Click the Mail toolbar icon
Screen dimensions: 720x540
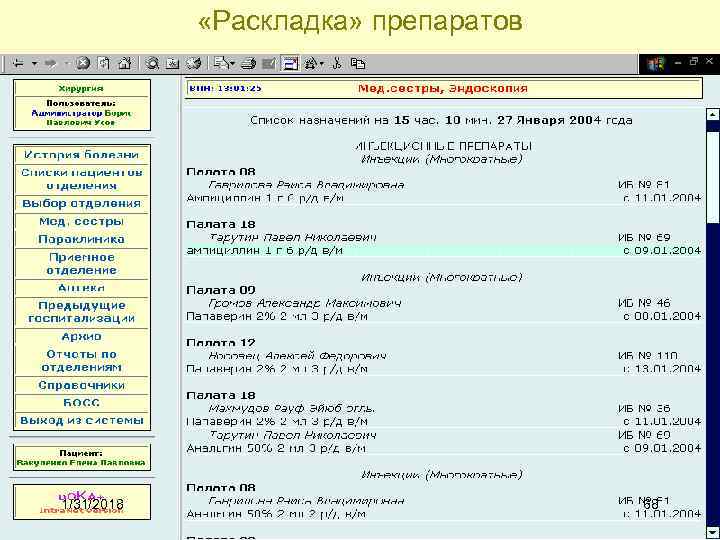221,63
